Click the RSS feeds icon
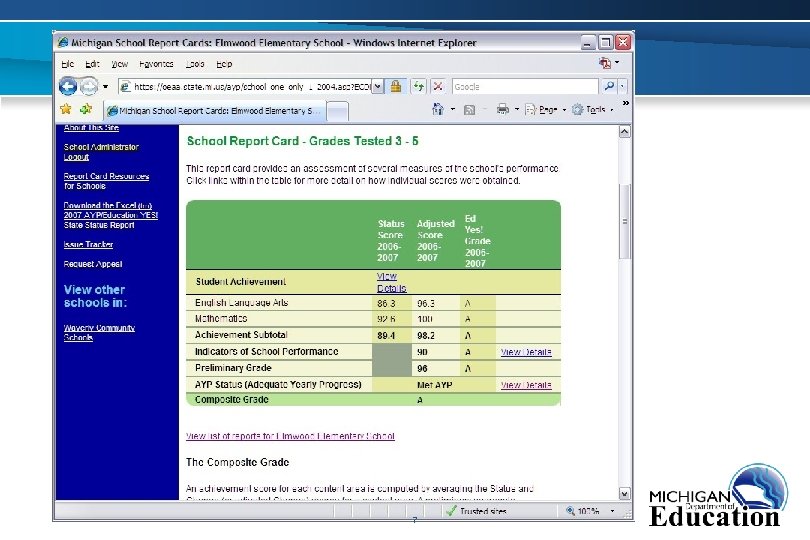Viewport: 810px width, 540px height. (x=470, y=110)
